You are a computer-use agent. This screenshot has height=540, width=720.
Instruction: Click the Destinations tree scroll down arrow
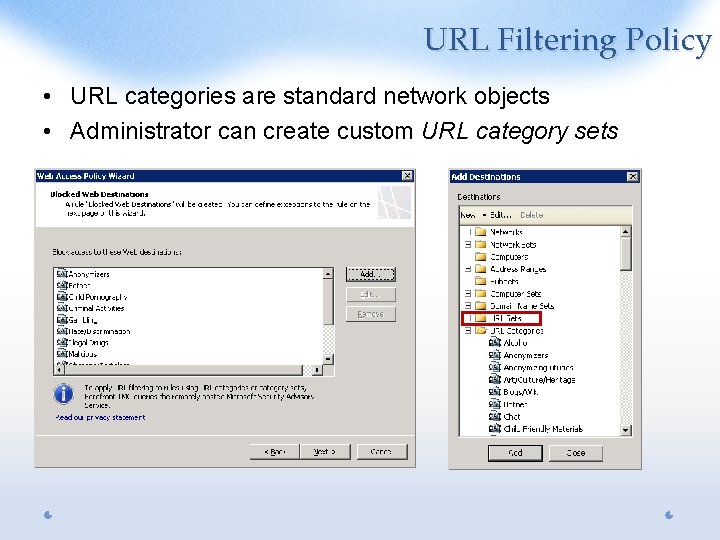[x=625, y=430]
